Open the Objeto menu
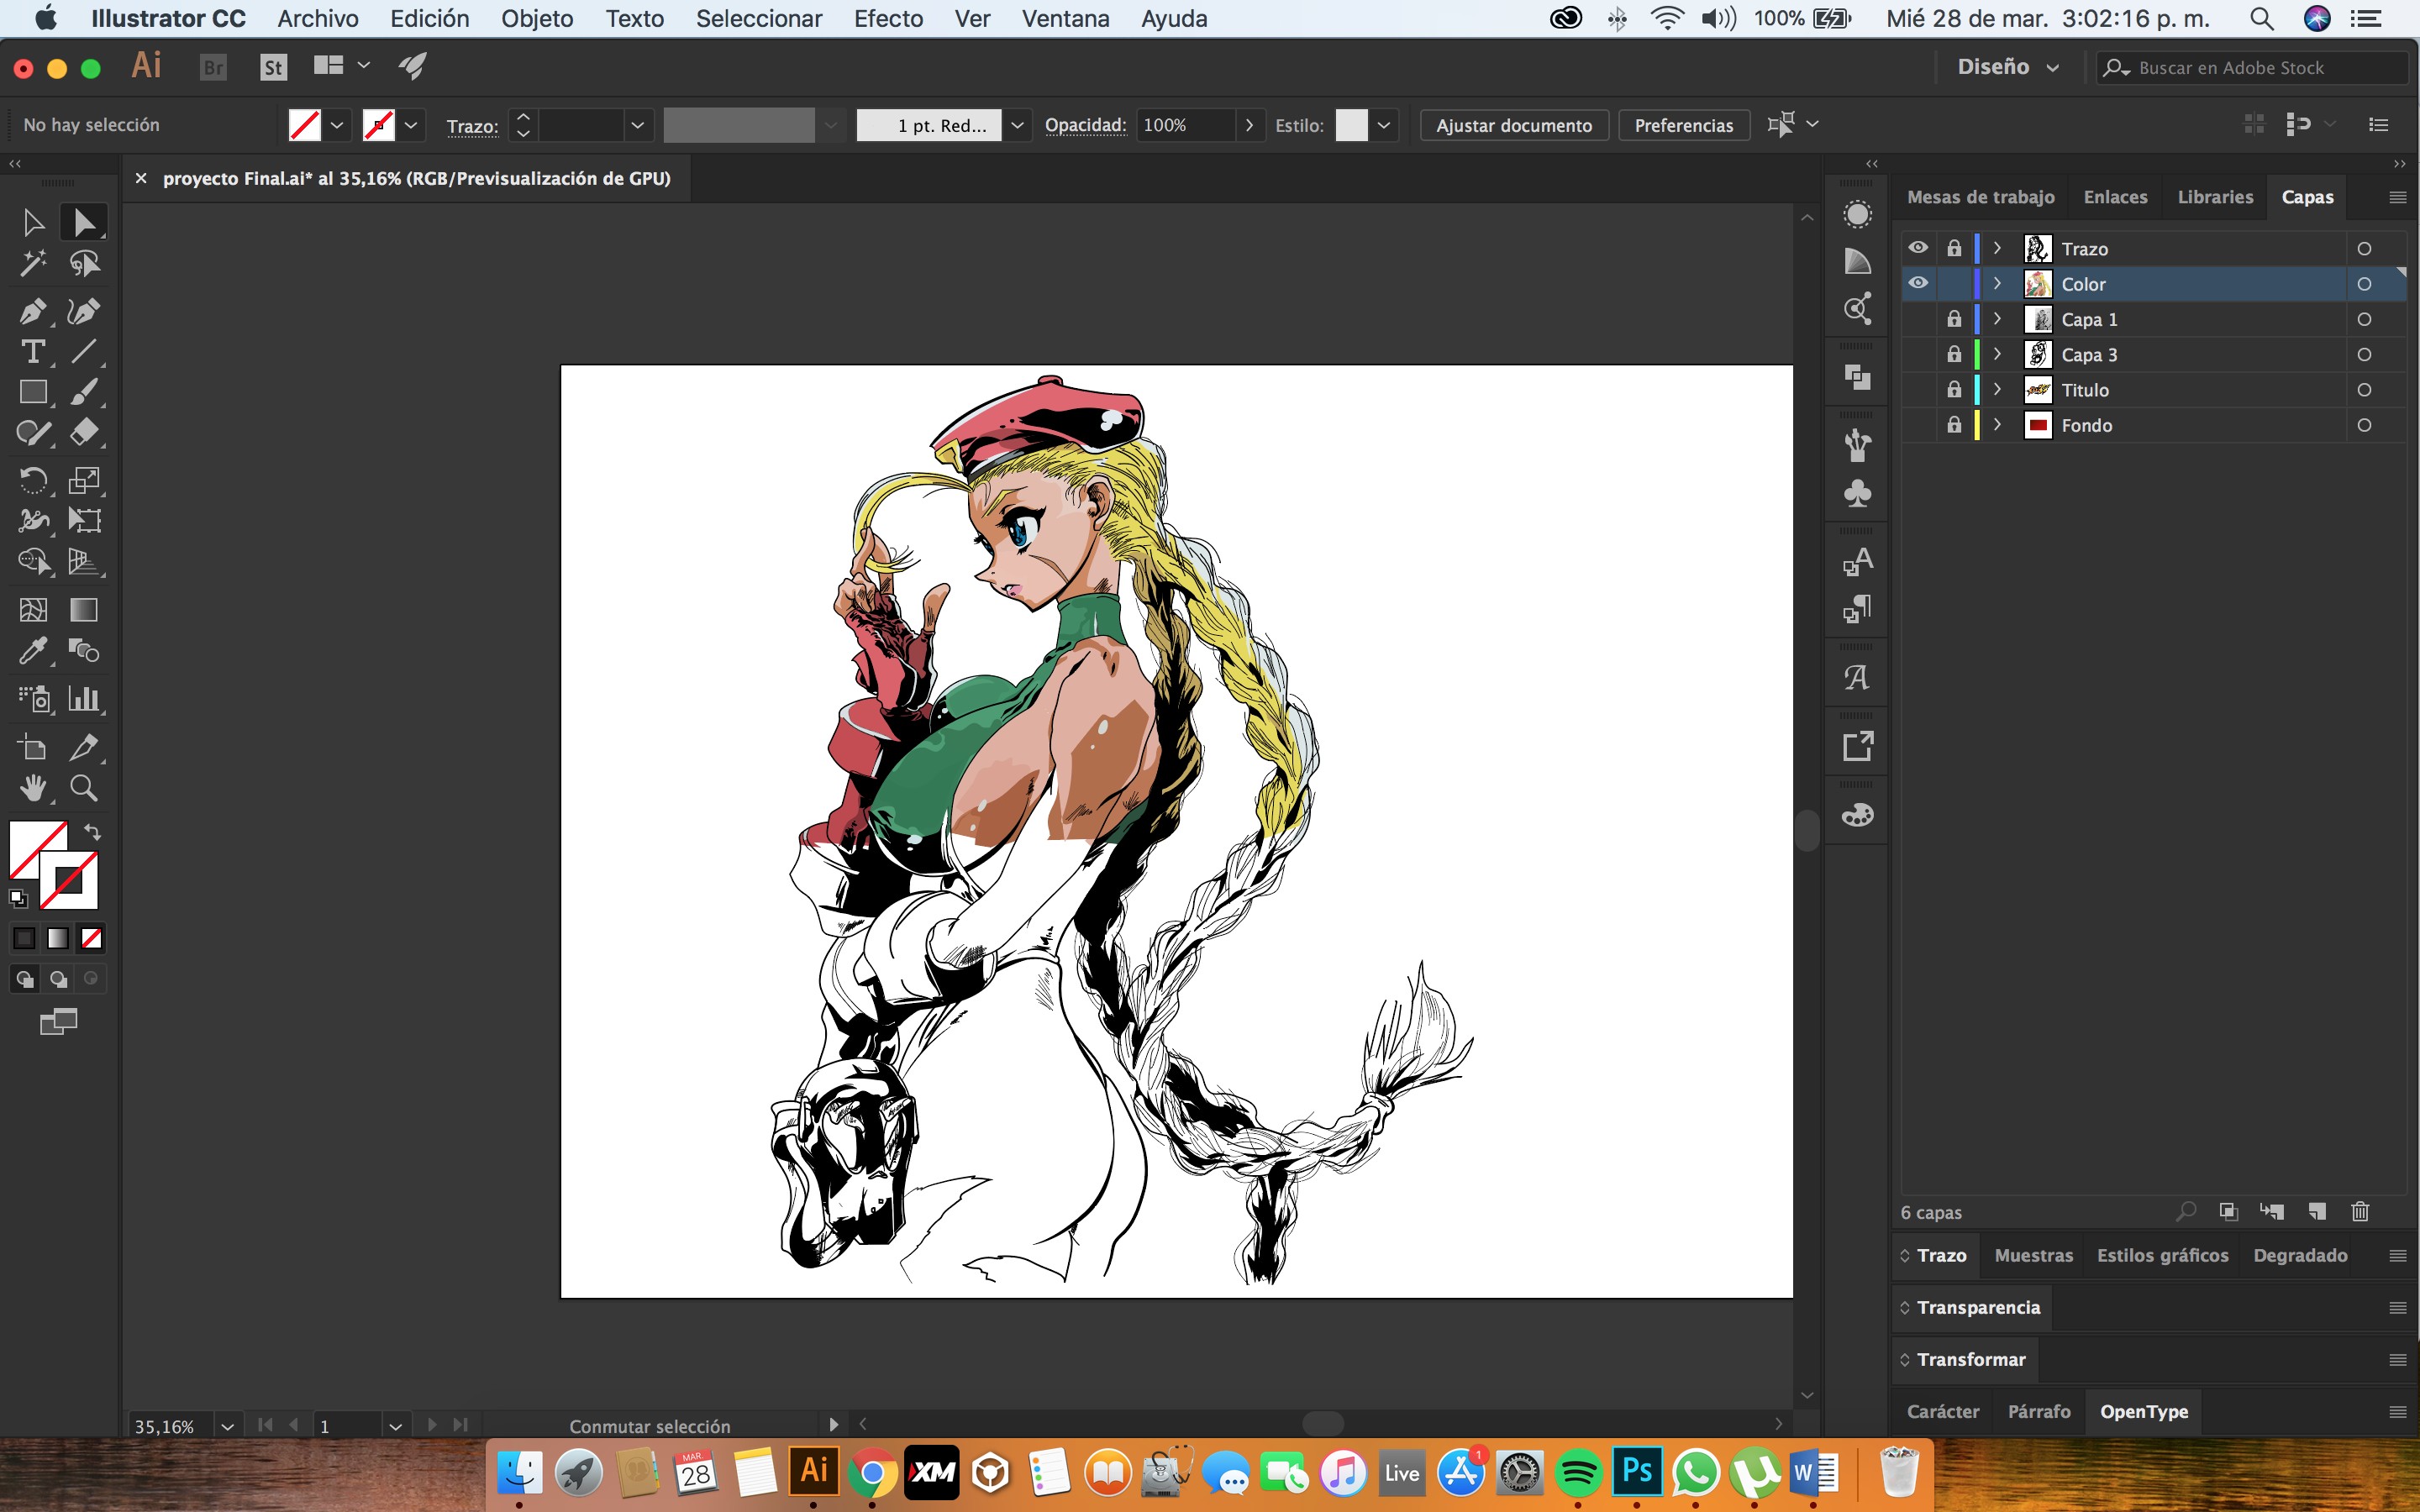Screen dimensions: 2420x1512 pos(537,18)
